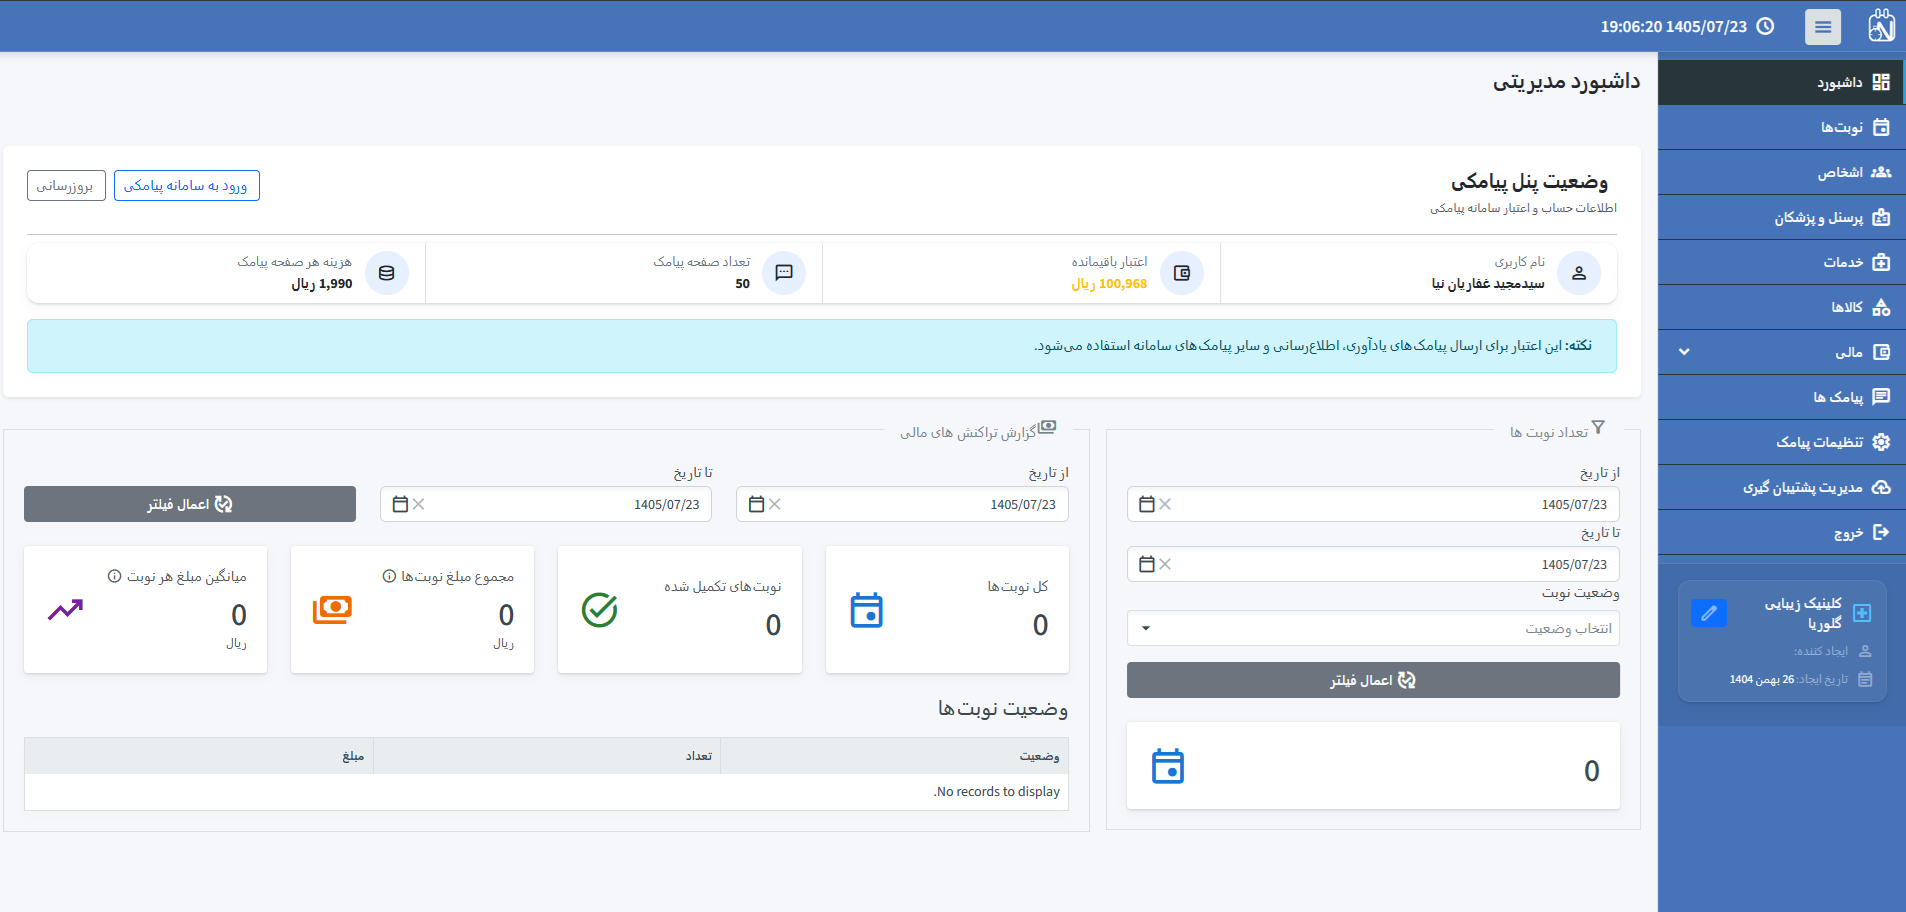Click اعمال فیلتر in financial report panel
The image size is (1906, 912).
190,504
